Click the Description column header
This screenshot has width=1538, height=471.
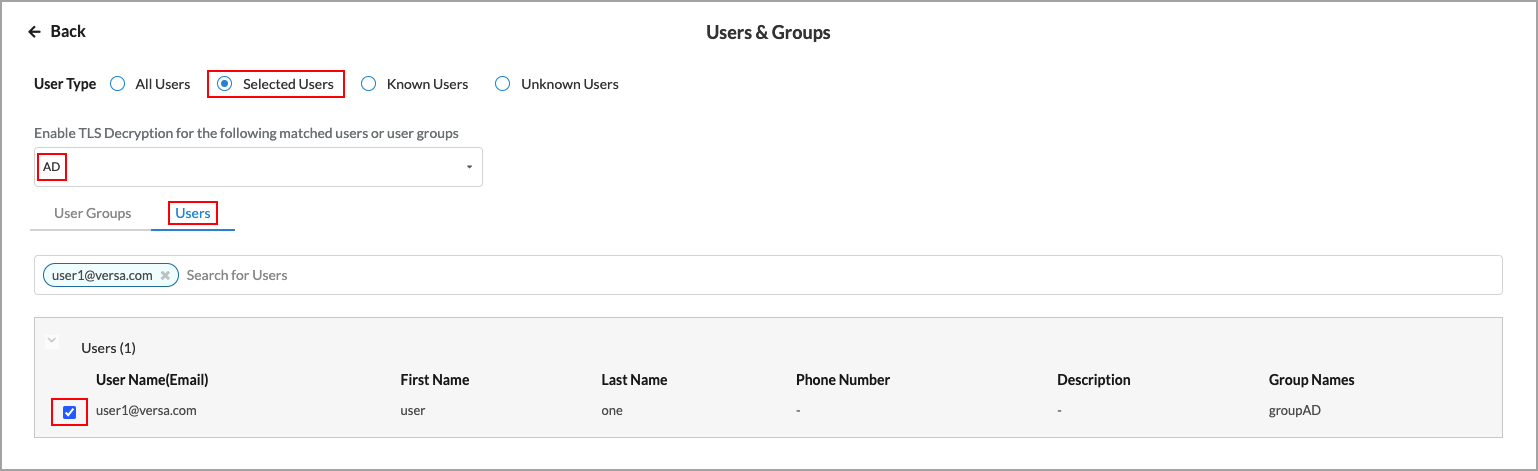1093,380
